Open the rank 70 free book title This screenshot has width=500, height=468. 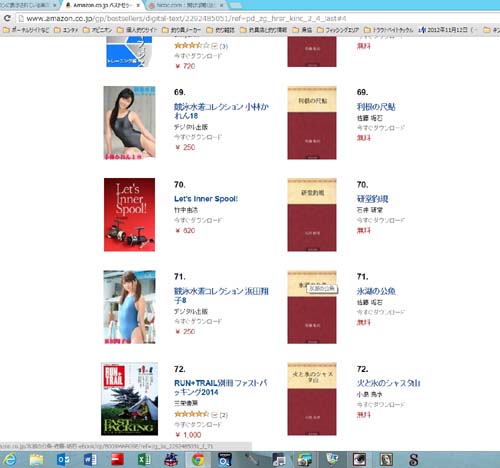372,199
